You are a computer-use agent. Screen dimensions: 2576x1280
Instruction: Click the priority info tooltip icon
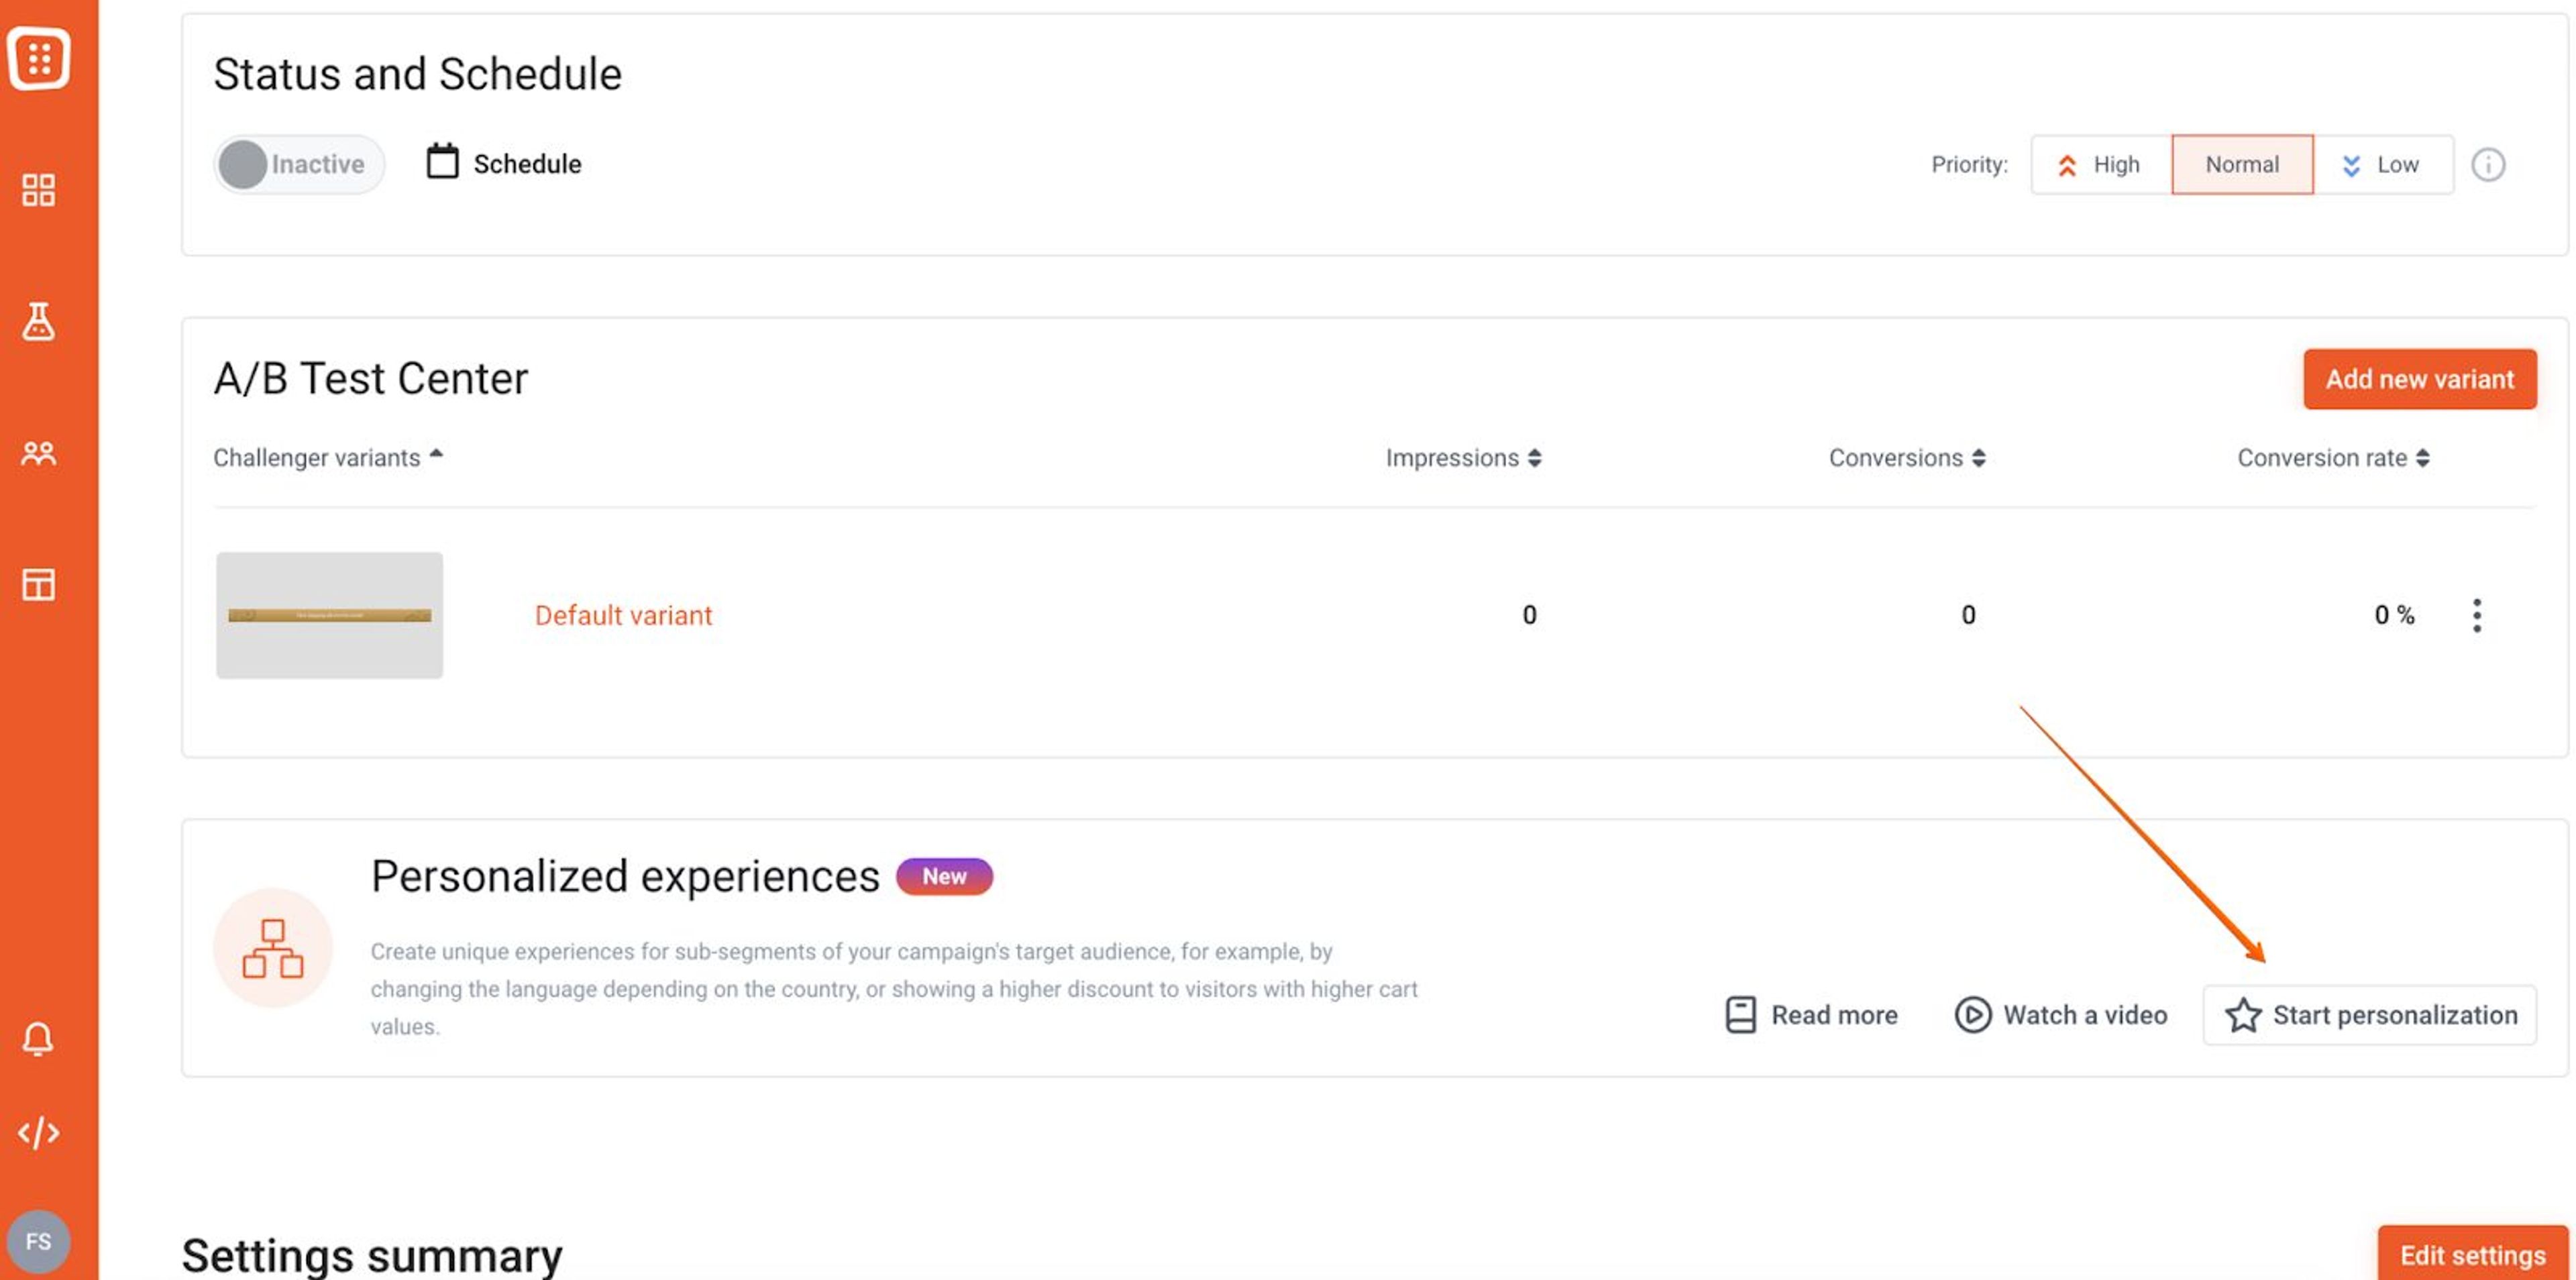tap(2490, 164)
